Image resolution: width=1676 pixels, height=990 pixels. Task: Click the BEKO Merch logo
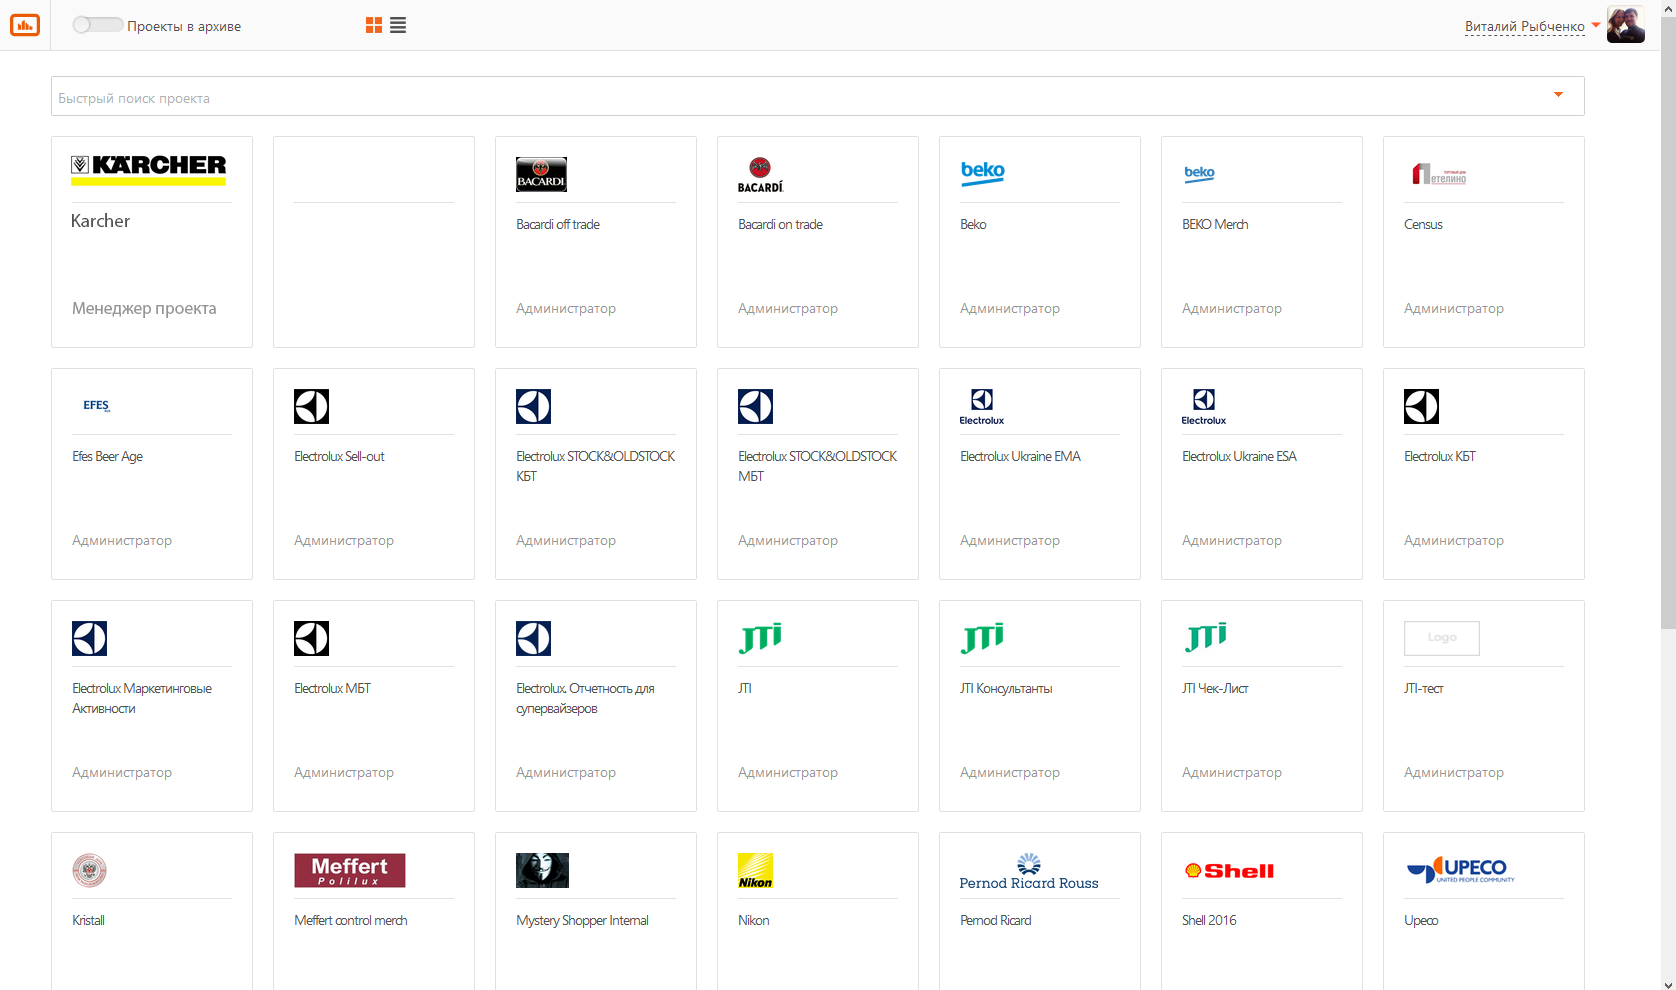point(1199,174)
